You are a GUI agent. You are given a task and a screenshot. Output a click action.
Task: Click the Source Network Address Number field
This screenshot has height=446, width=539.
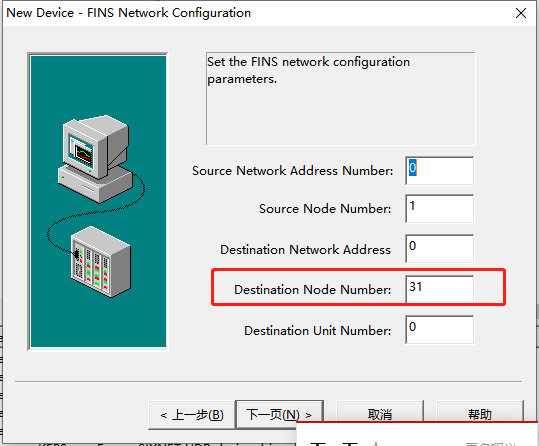tap(439, 171)
